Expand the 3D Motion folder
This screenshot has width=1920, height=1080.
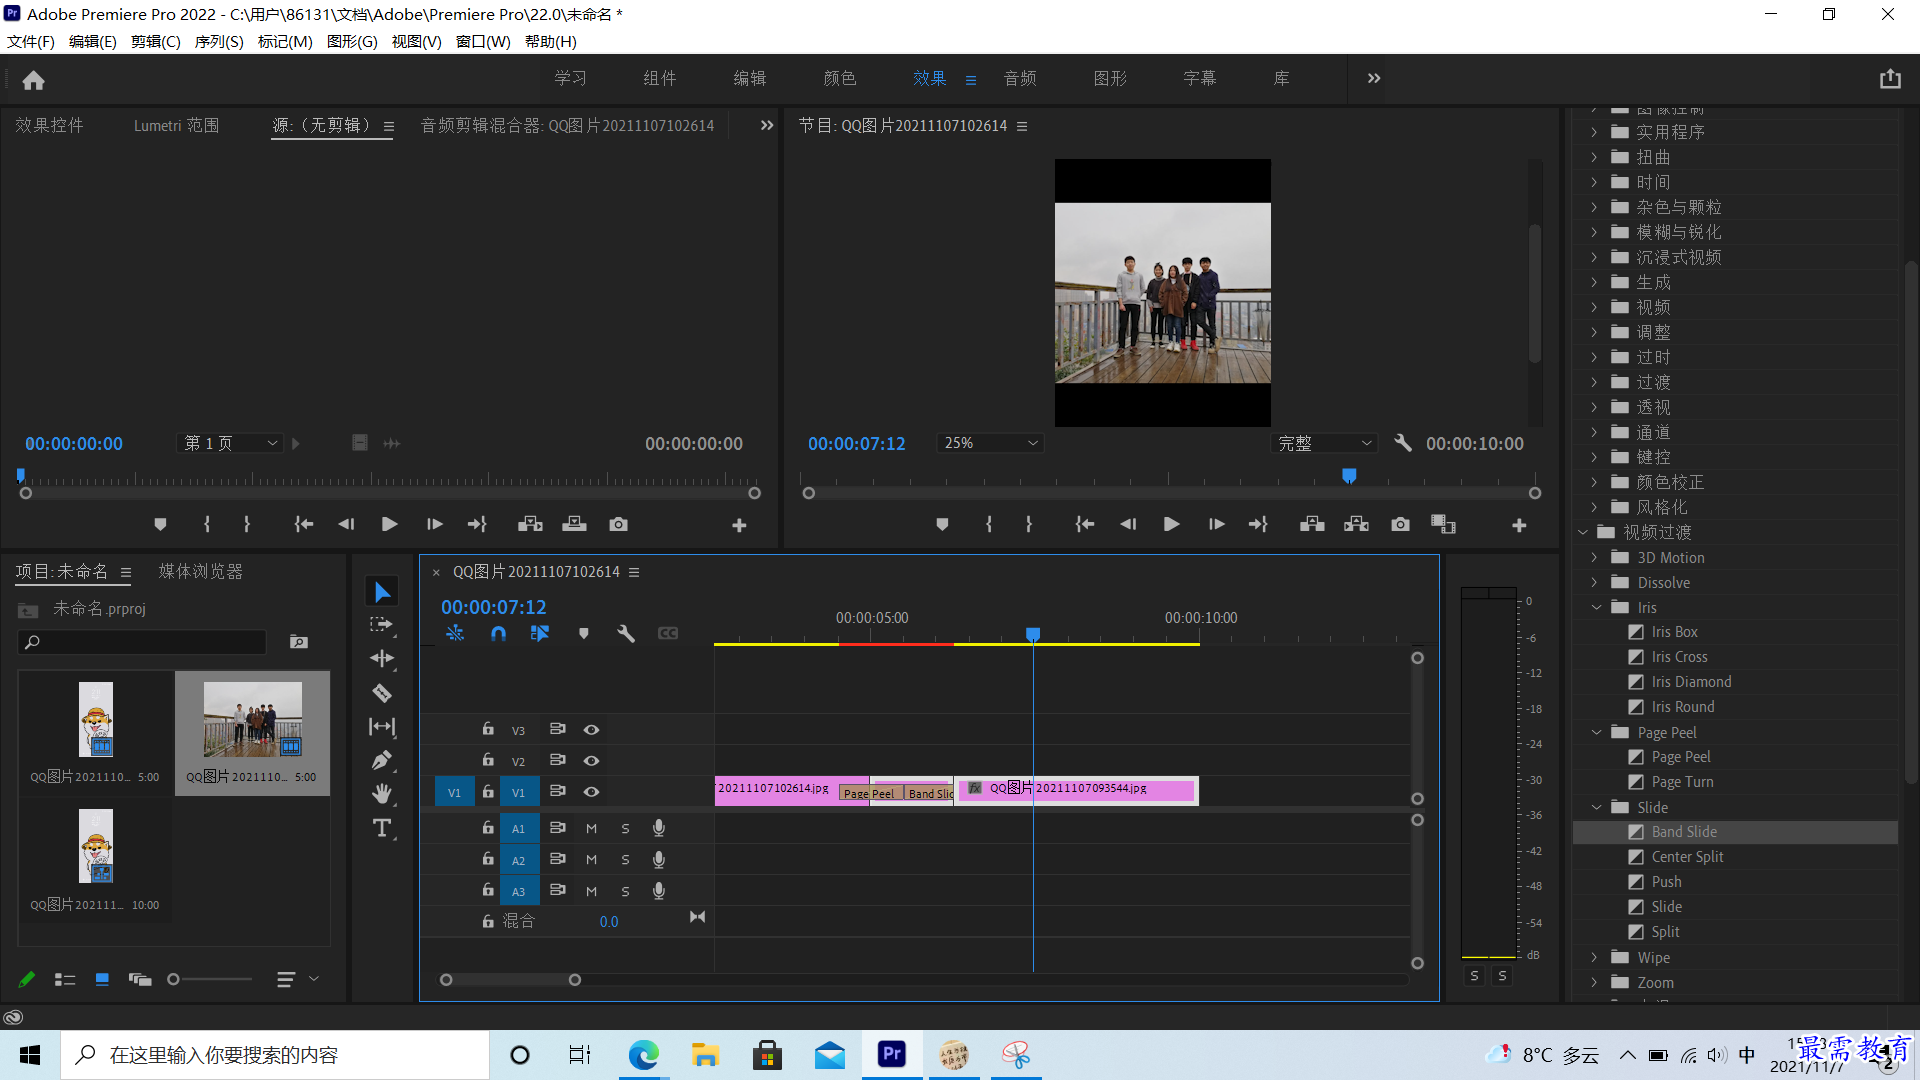(x=1594, y=558)
